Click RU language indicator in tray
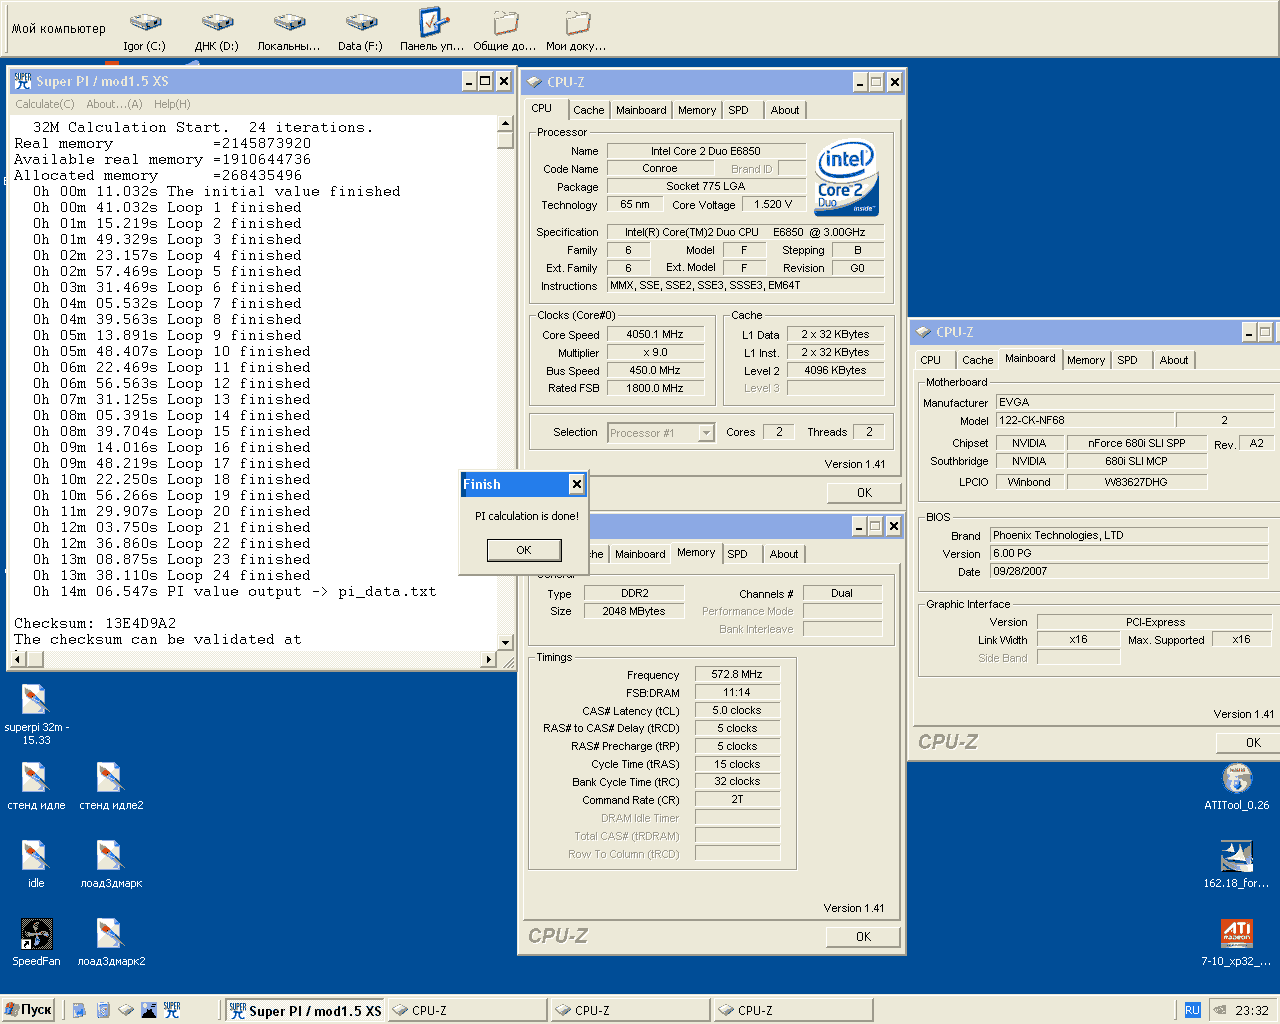 click(x=1192, y=1010)
